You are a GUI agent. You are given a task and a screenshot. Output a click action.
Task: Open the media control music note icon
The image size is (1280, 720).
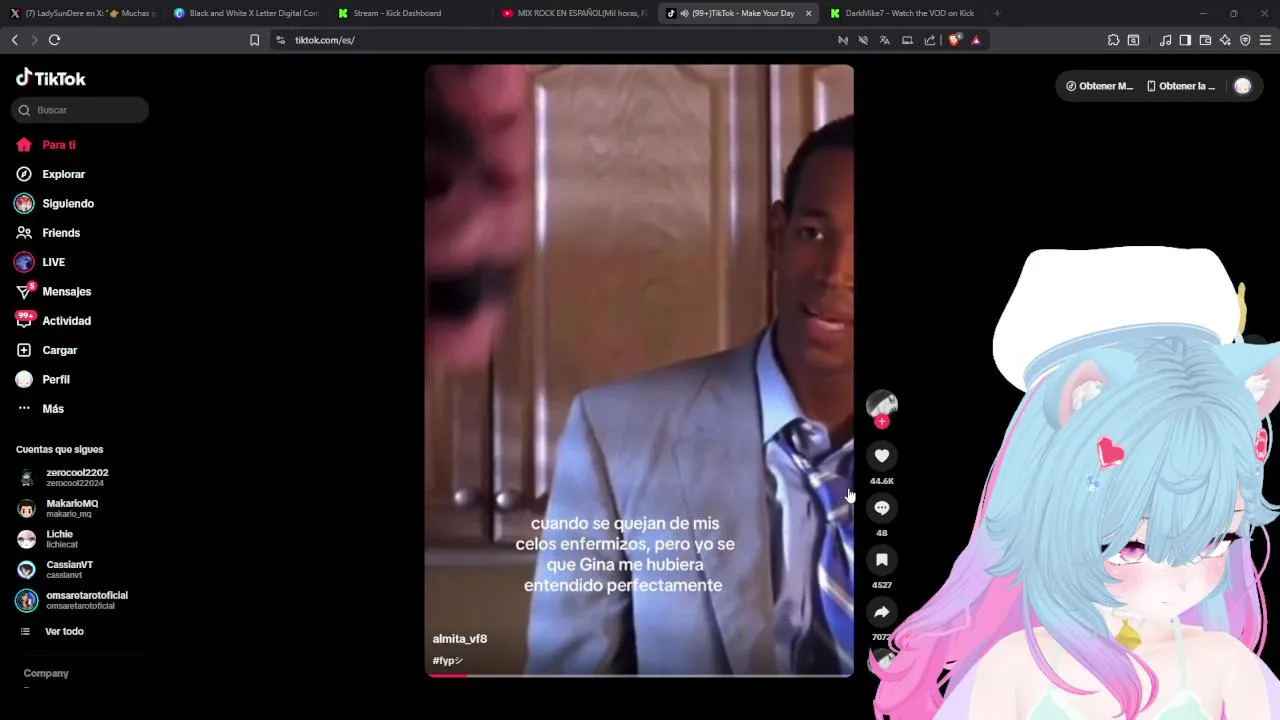coord(1165,40)
